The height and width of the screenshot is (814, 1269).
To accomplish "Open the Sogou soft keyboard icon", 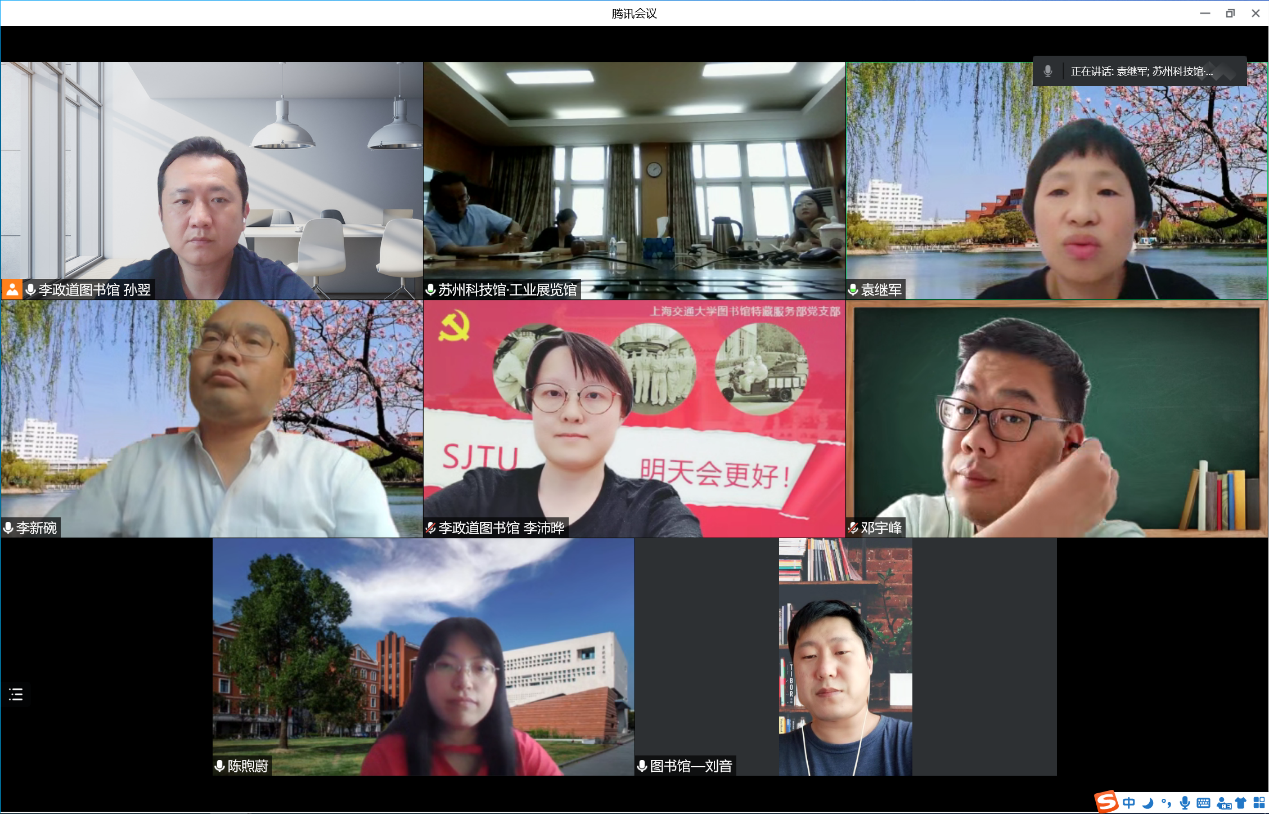I will click(x=1203, y=802).
